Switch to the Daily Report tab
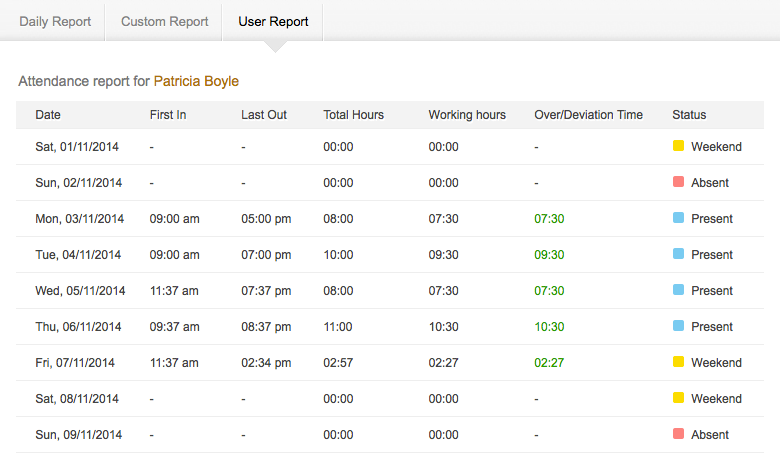This screenshot has height=464, width=780. (55, 21)
